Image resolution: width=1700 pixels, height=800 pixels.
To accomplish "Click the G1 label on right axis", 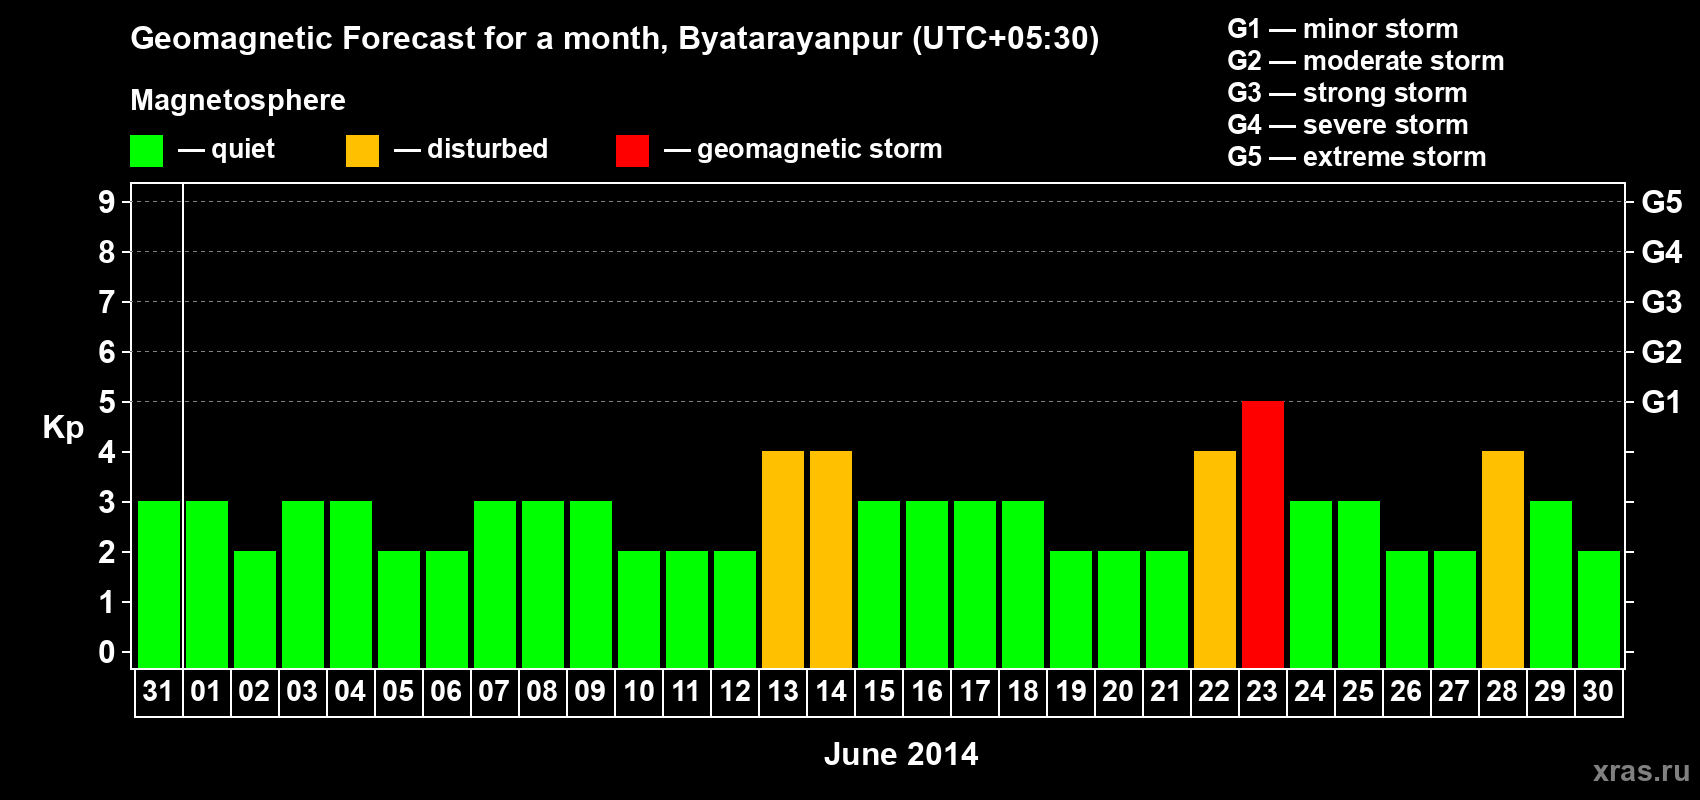I will pos(1662,402).
